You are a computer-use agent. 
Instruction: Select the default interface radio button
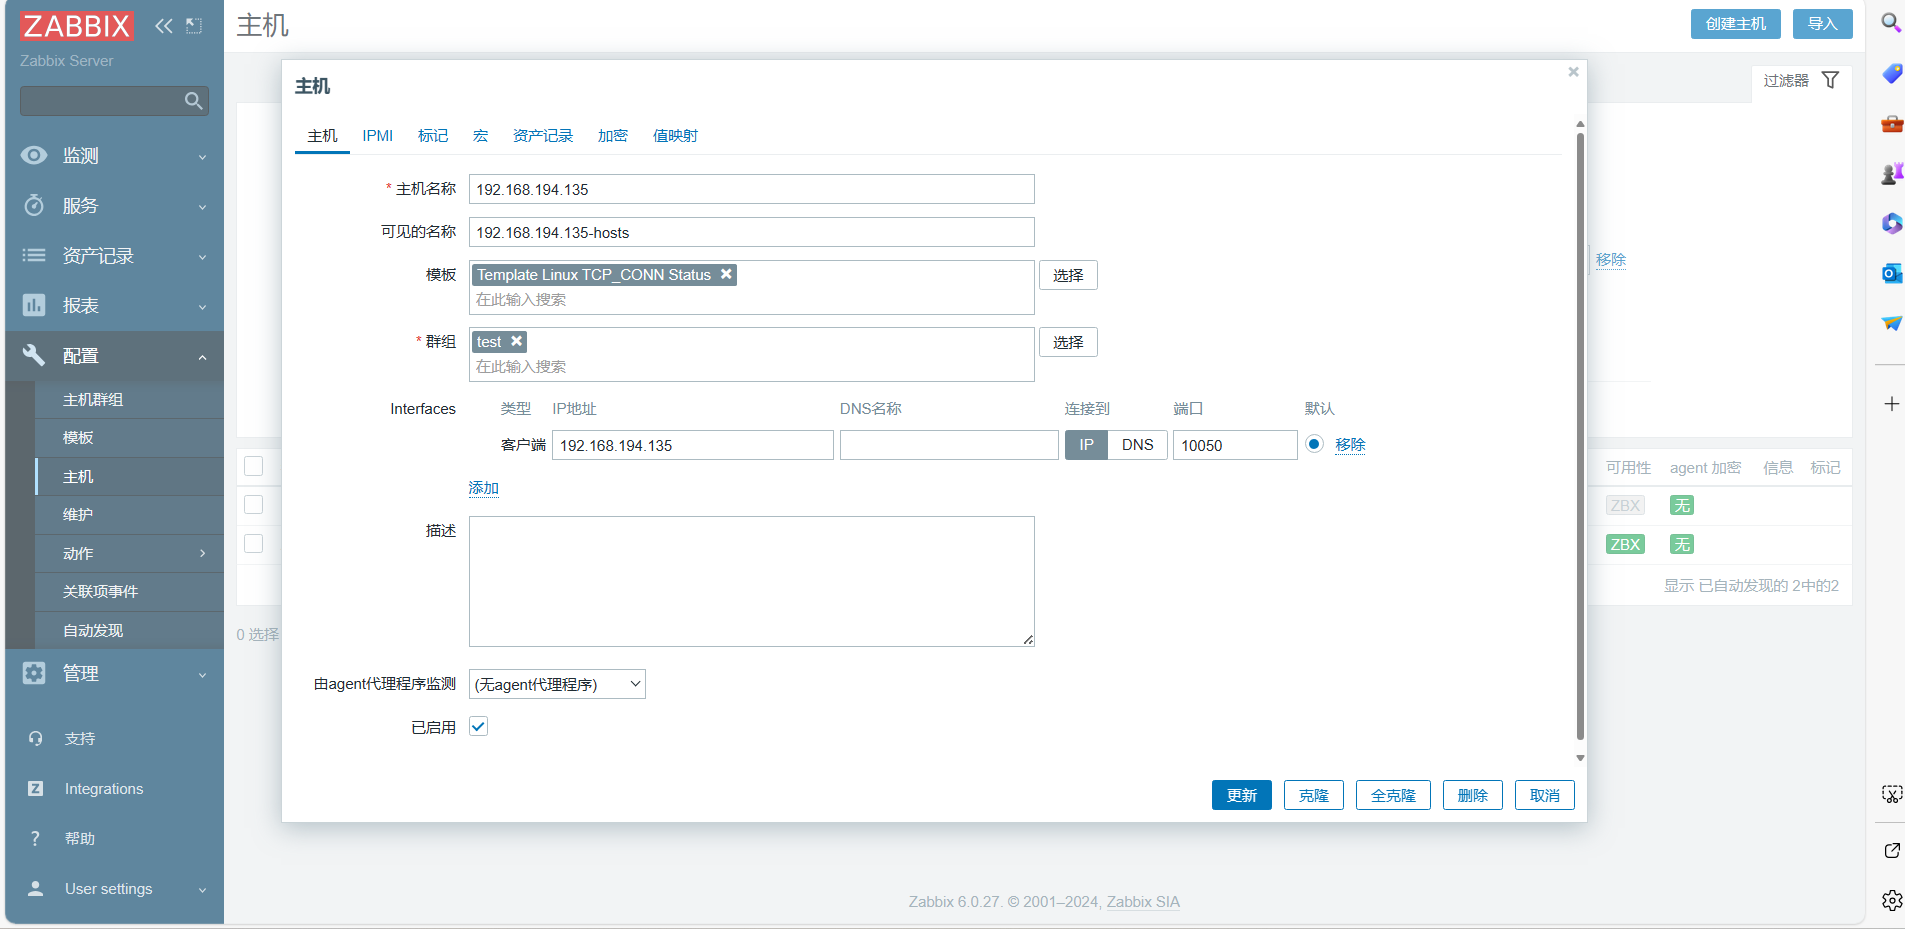tap(1314, 444)
